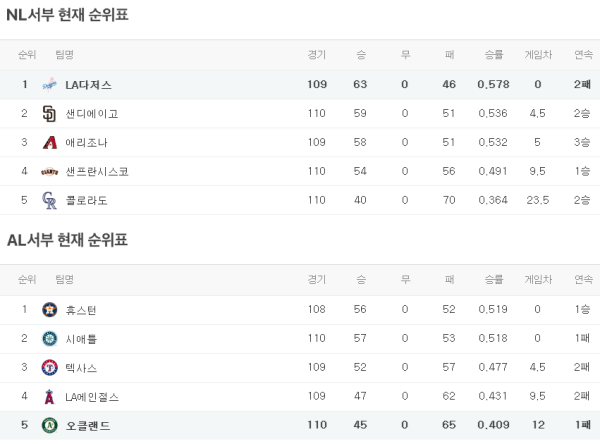Click the 게임차 header in AL table
Image resolution: width=600 pixels, height=444 pixels.
click(x=537, y=279)
